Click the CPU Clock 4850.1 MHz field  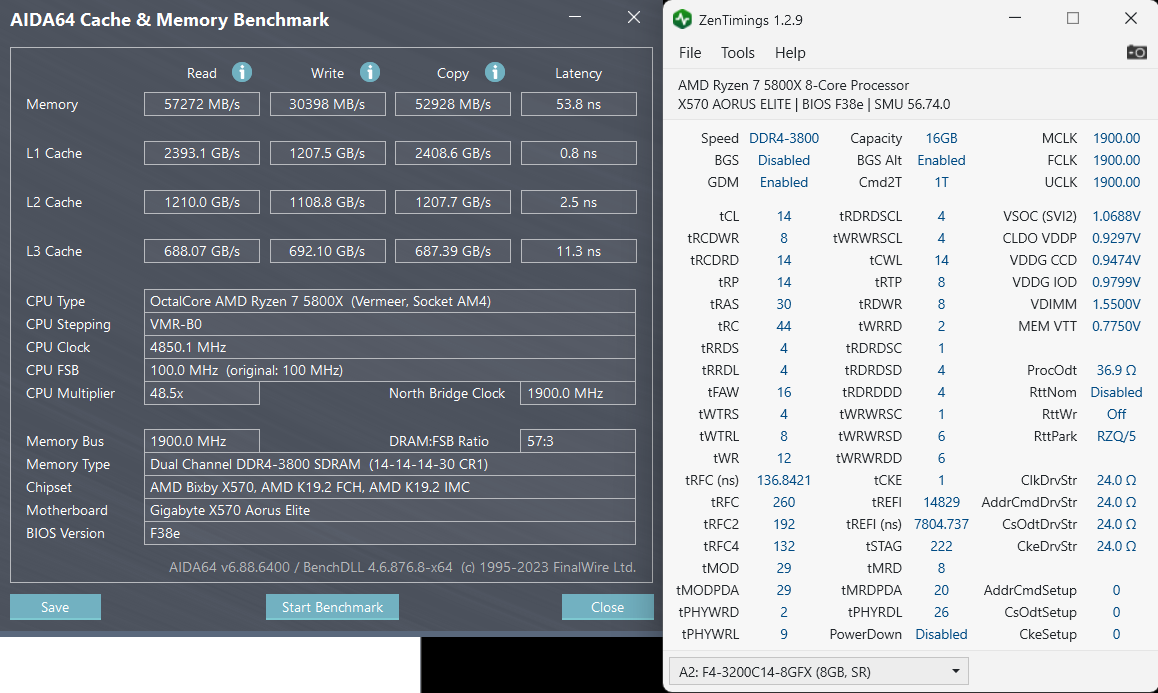[390, 347]
